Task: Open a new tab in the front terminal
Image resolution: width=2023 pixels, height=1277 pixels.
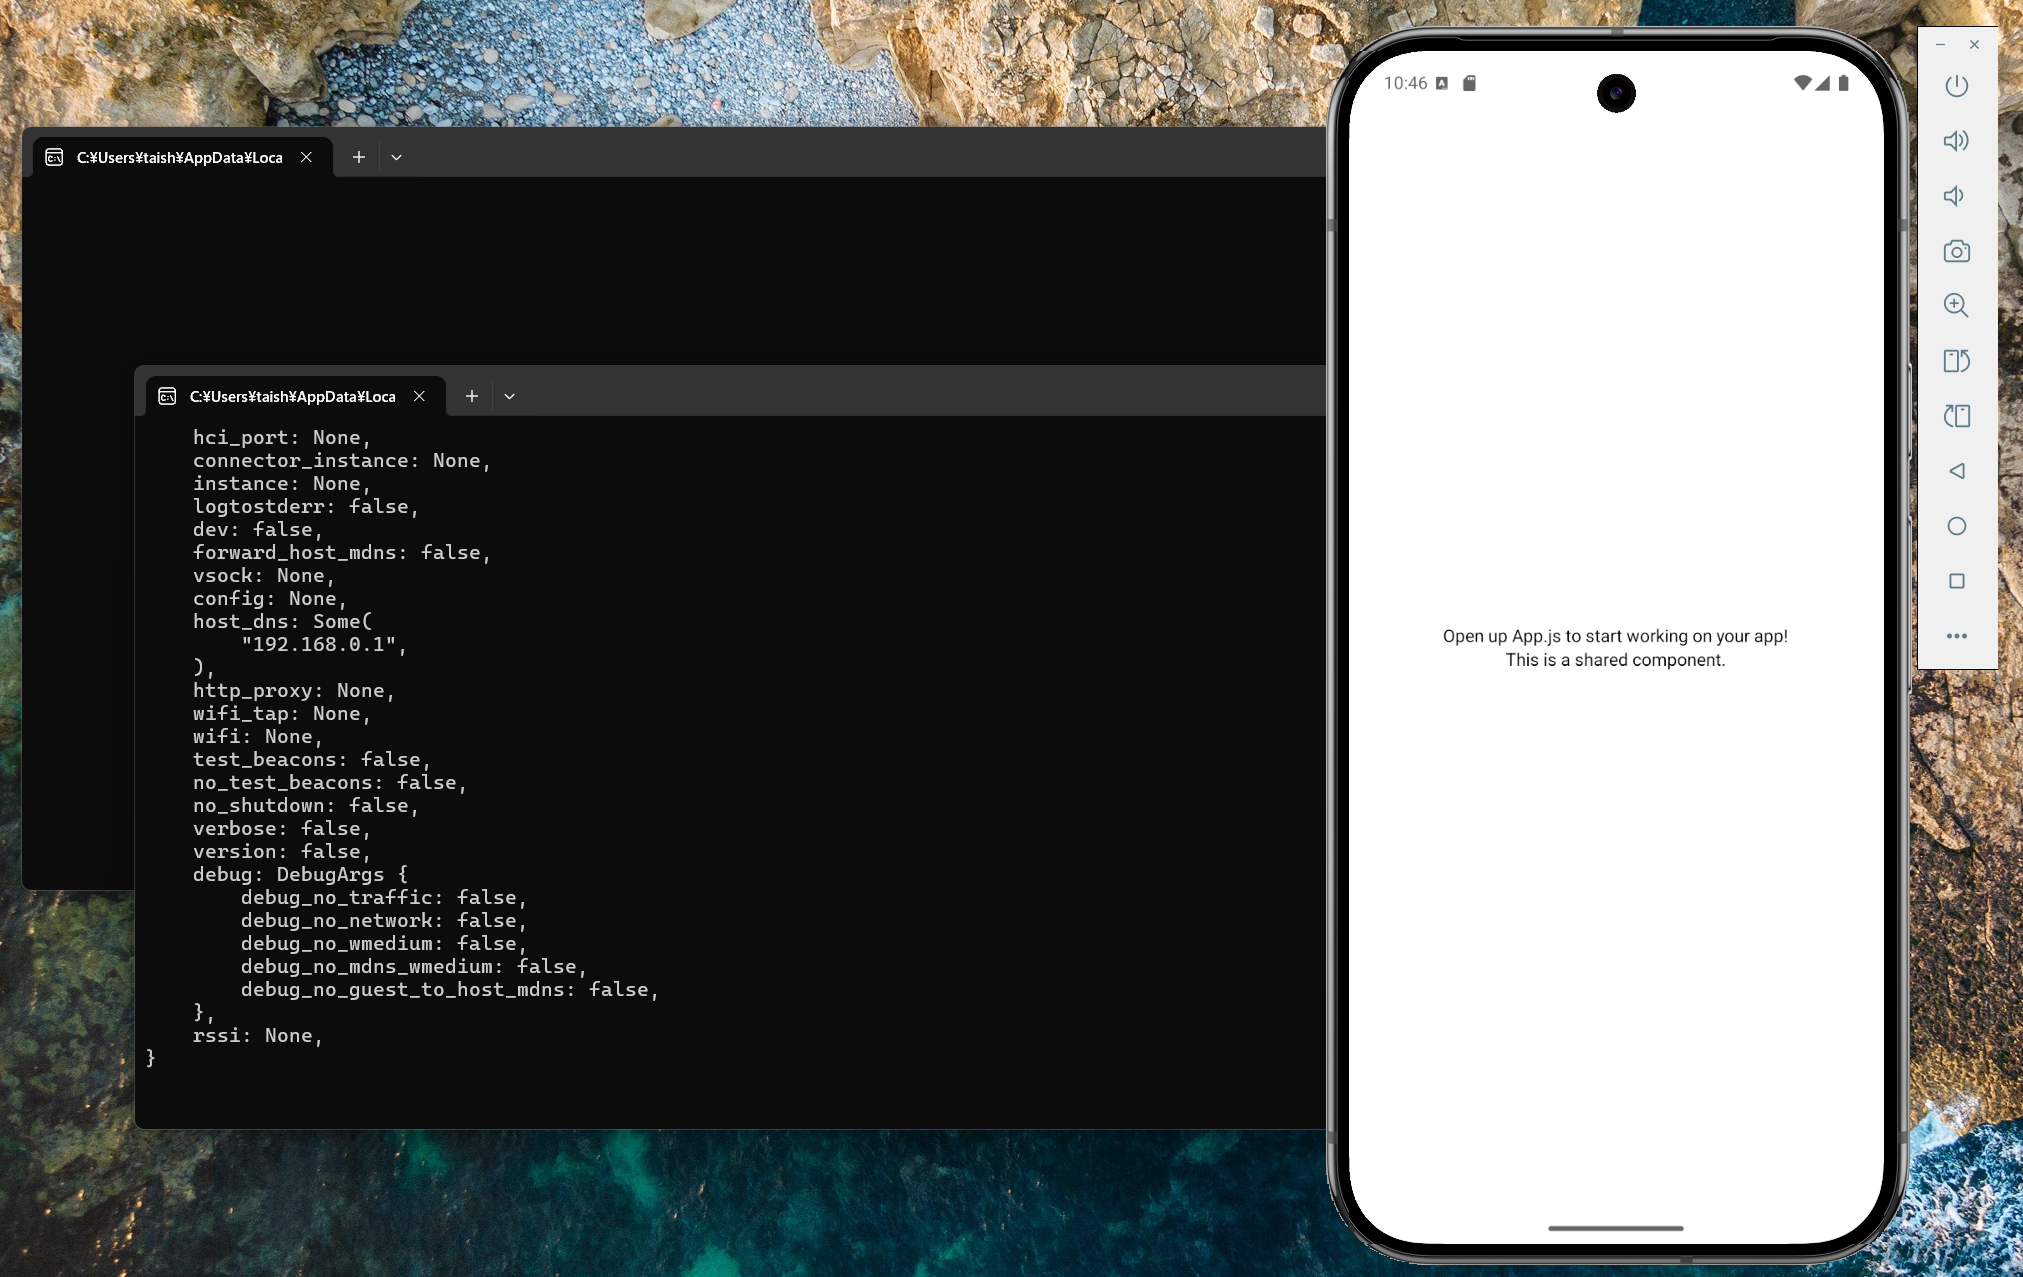Action: (x=471, y=396)
